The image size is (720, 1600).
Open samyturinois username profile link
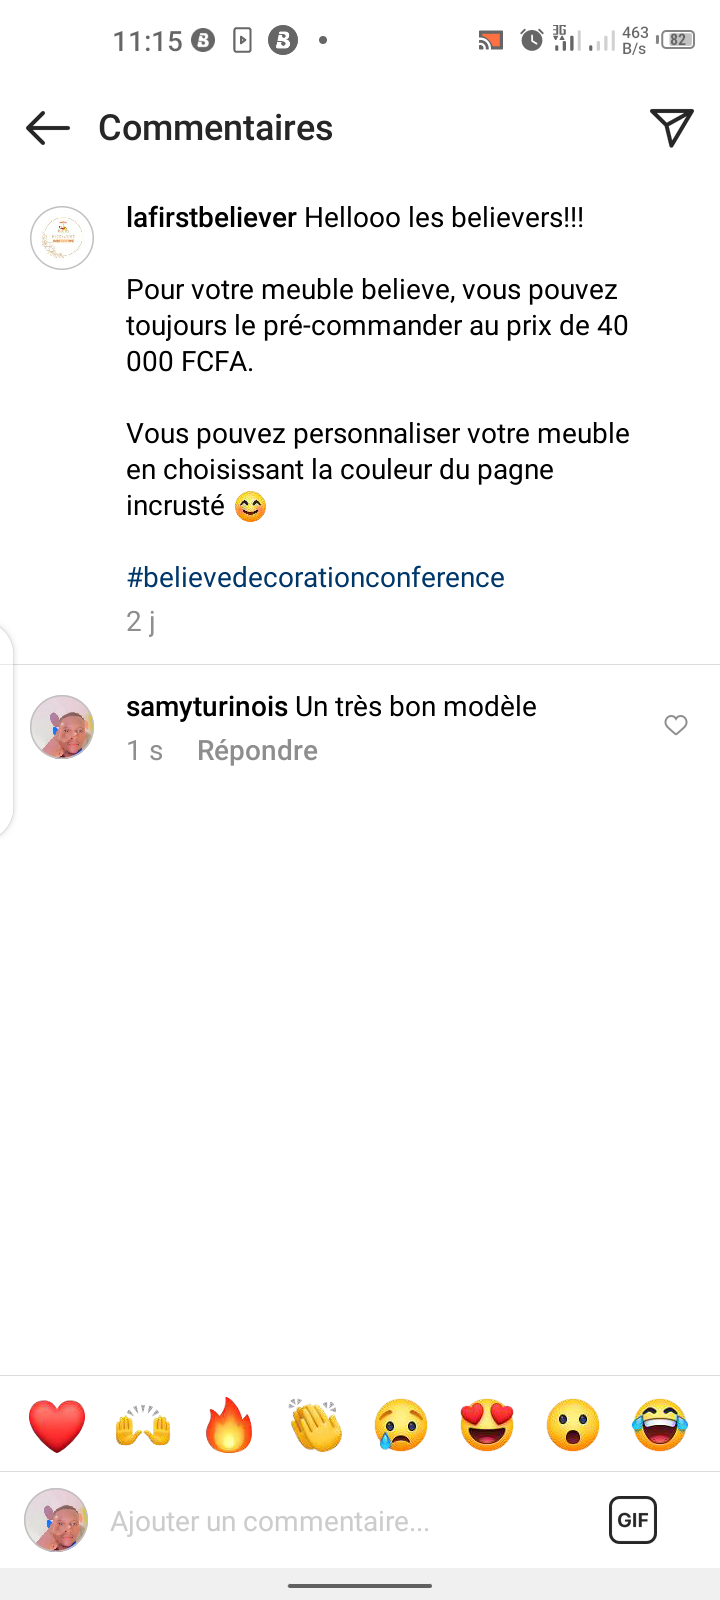207,707
